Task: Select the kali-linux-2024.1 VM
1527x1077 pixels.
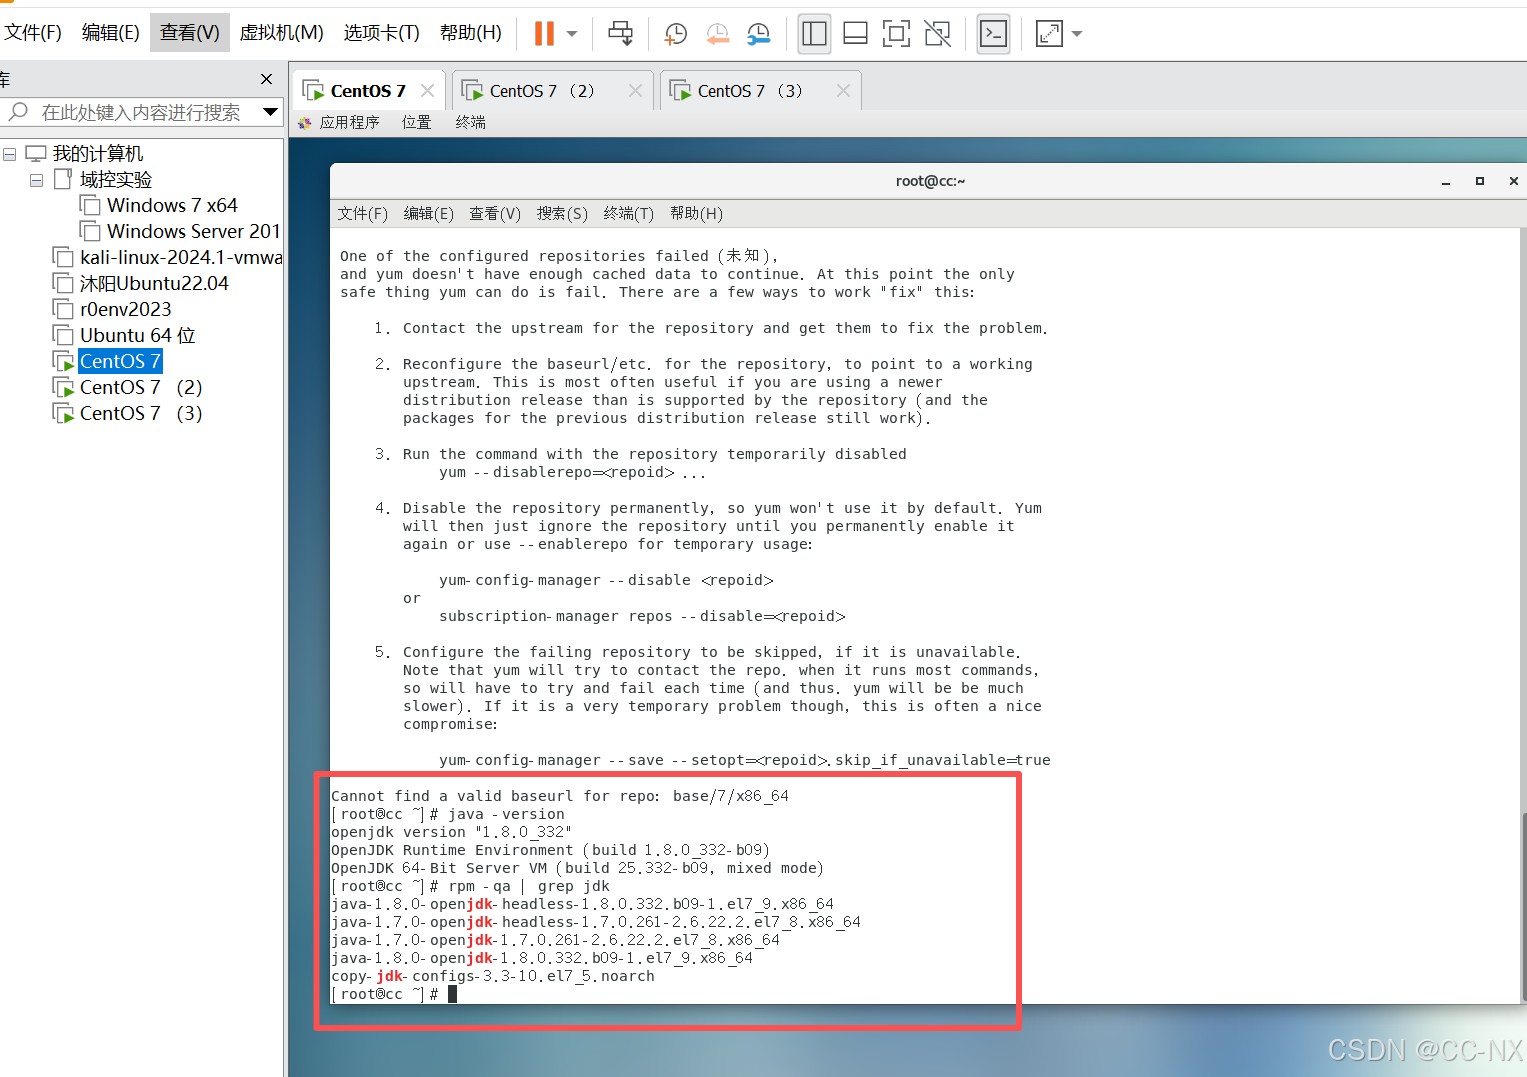Action: point(181,258)
